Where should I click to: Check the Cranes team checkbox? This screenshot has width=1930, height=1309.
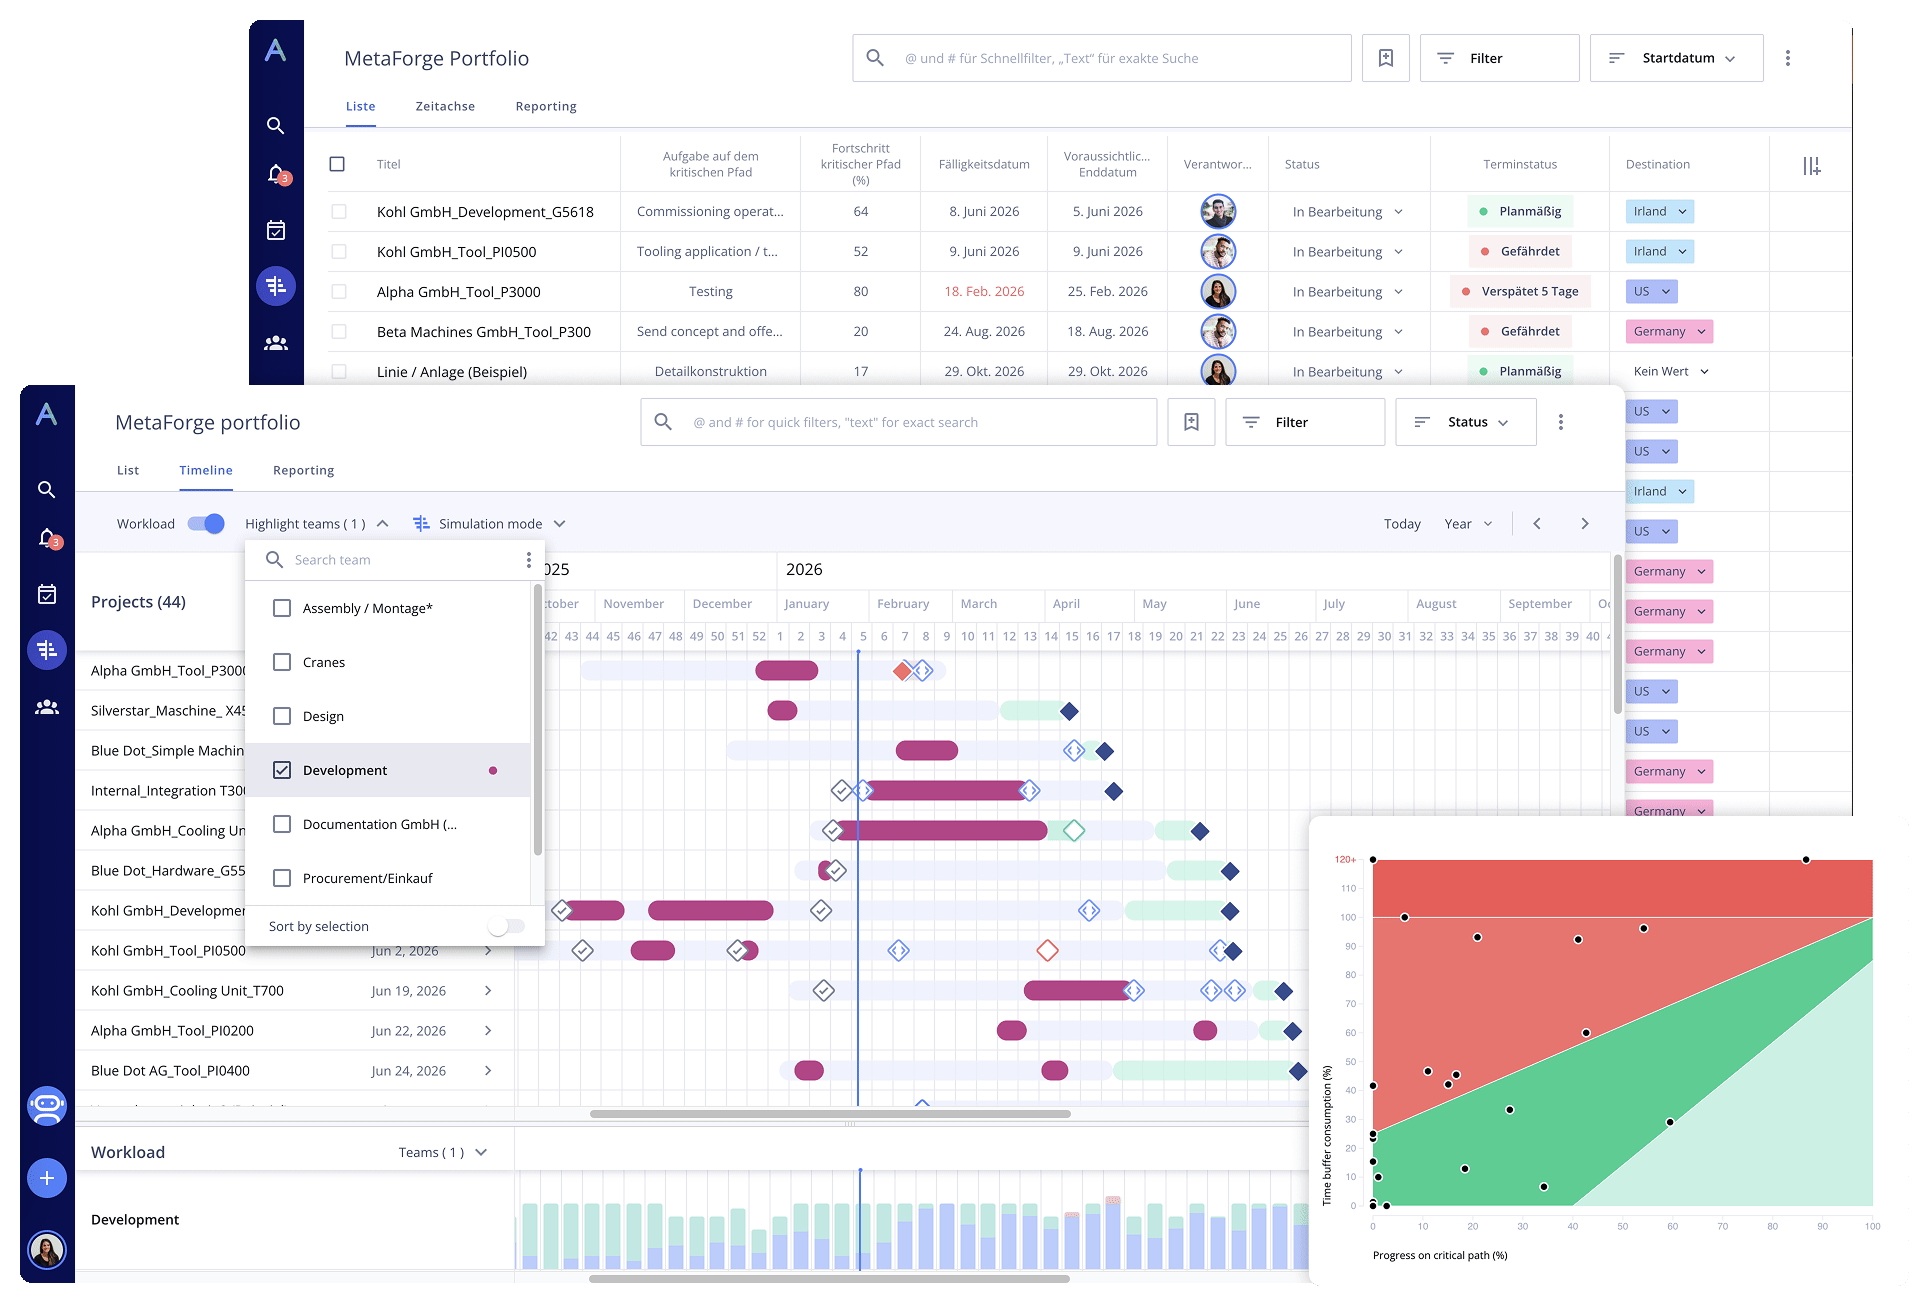point(282,662)
